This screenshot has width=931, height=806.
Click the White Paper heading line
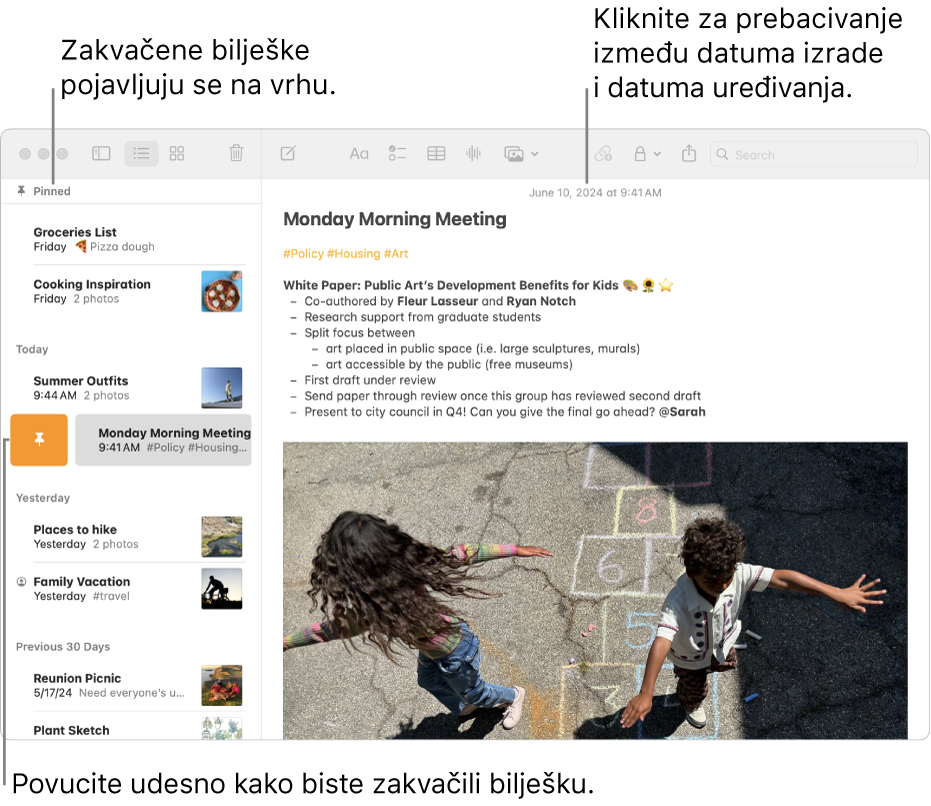[478, 285]
